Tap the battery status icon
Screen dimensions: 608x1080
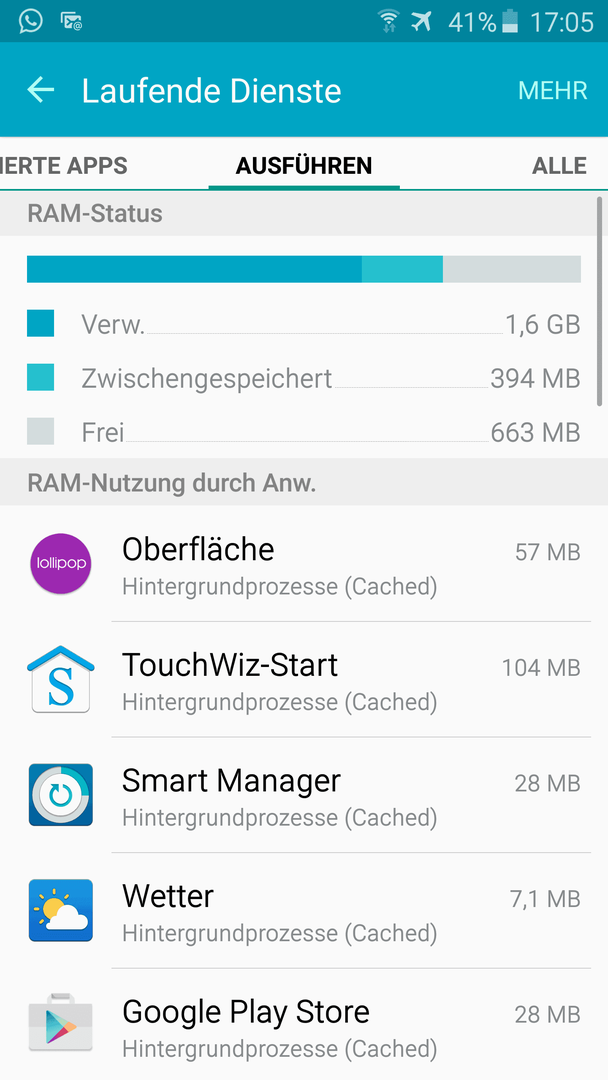(510, 21)
